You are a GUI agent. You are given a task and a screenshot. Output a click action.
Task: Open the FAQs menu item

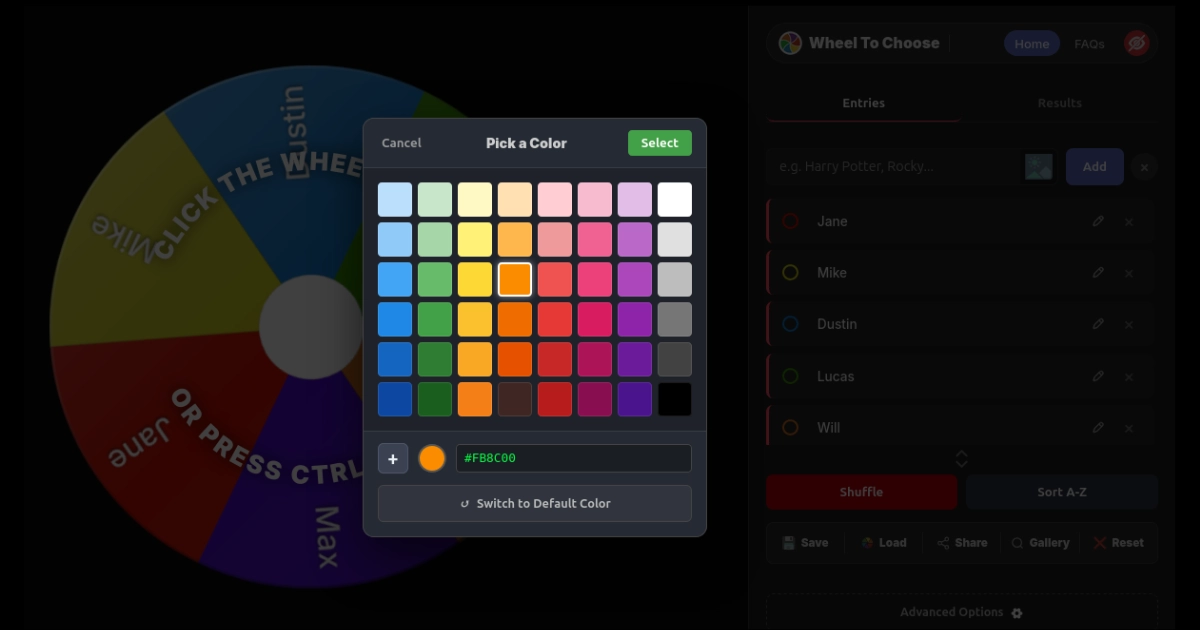(1089, 42)
